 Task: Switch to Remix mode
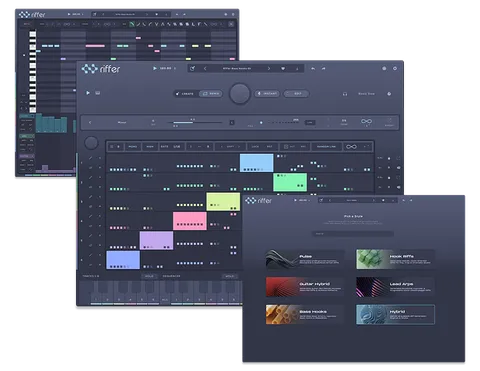point(211,94)
